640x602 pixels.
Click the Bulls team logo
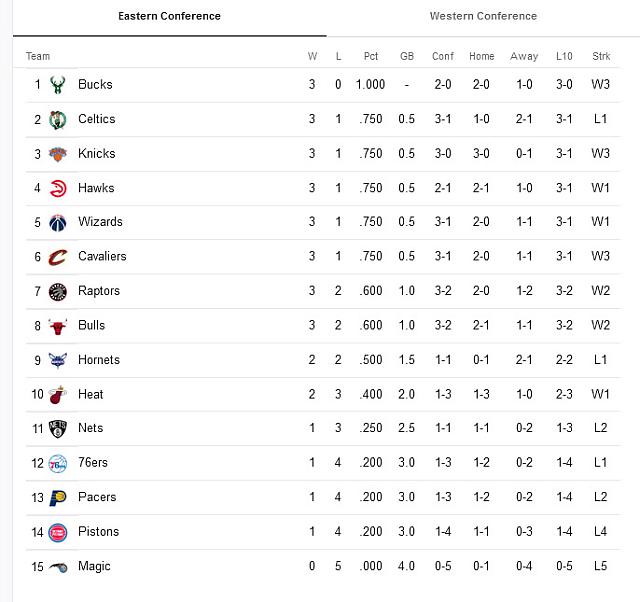point(57,325)
